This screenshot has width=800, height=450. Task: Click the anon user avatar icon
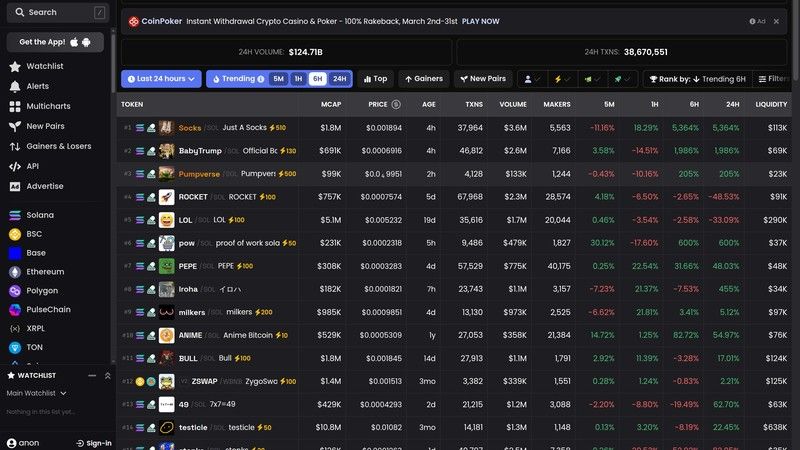click(x=12, y=443)
